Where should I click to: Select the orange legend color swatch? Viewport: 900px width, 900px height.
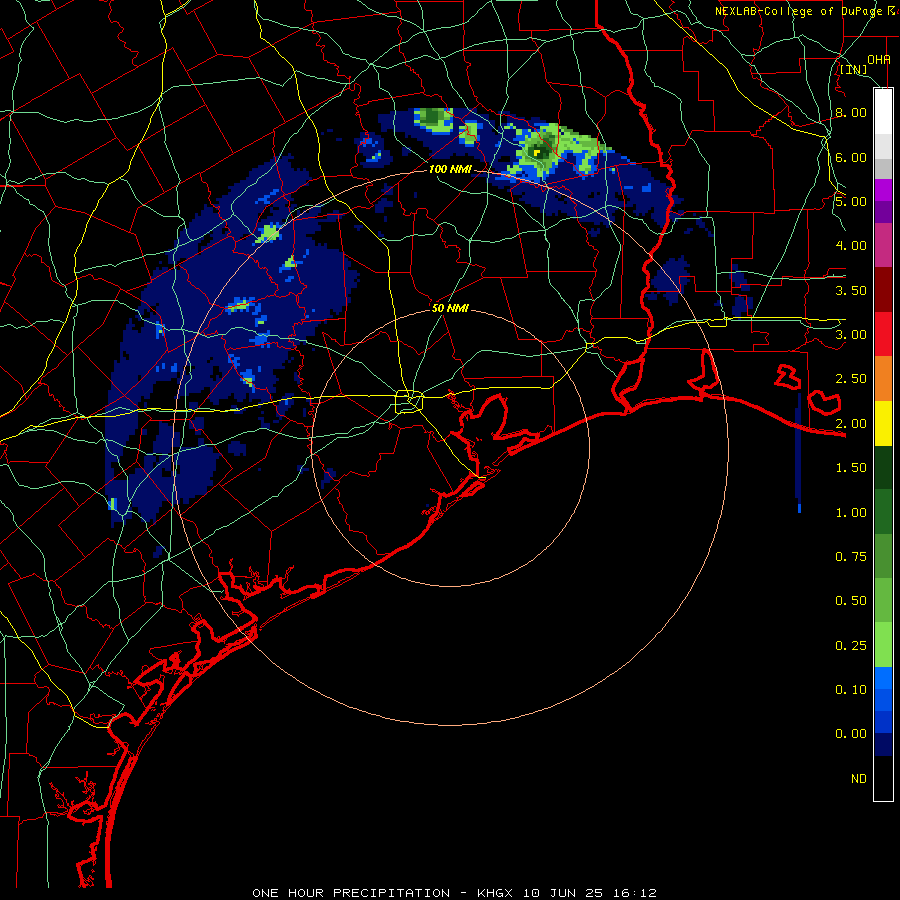tap(883, 378)
